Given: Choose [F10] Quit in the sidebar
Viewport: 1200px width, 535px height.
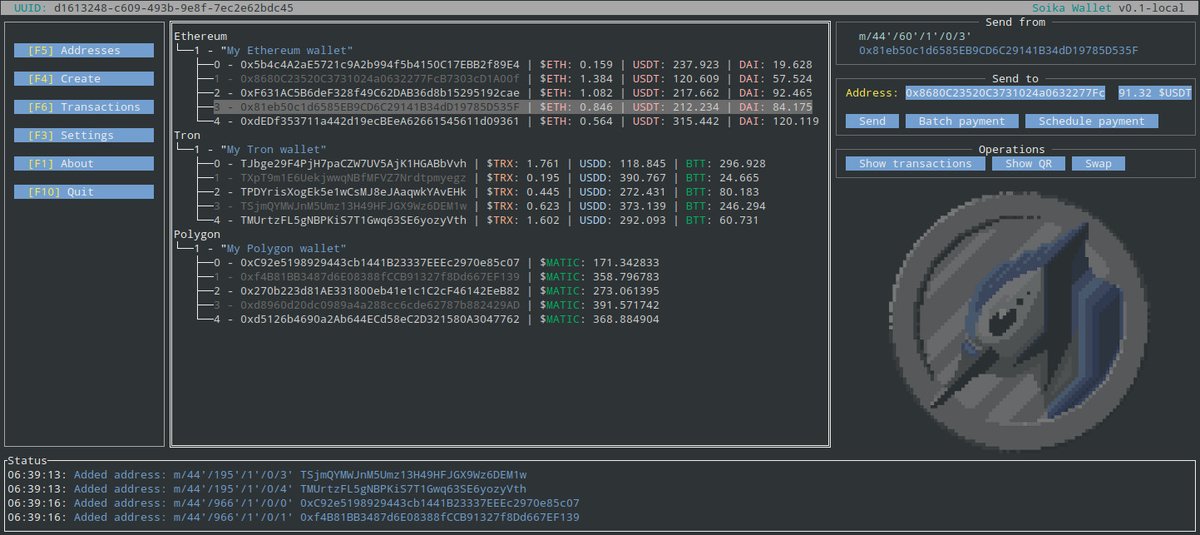Looking at the screenshot, I should (84, 192).
